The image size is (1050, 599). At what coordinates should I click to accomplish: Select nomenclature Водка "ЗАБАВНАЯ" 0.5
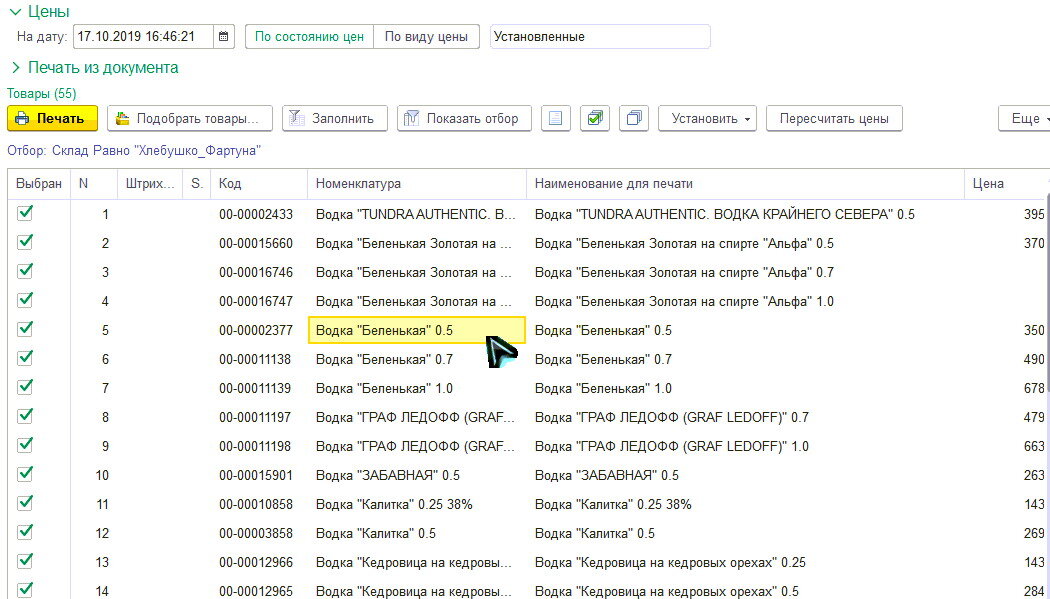(417, 475)
